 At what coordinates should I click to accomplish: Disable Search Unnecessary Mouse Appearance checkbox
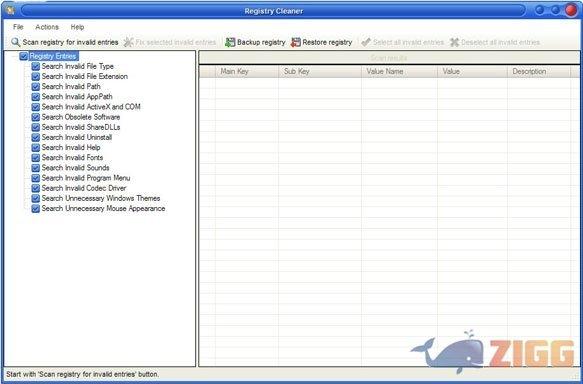coord(36,209)
